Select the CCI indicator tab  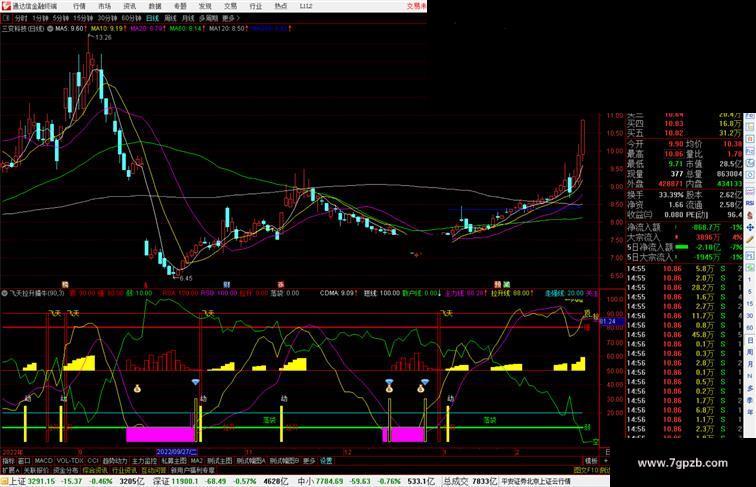[93, 461]
